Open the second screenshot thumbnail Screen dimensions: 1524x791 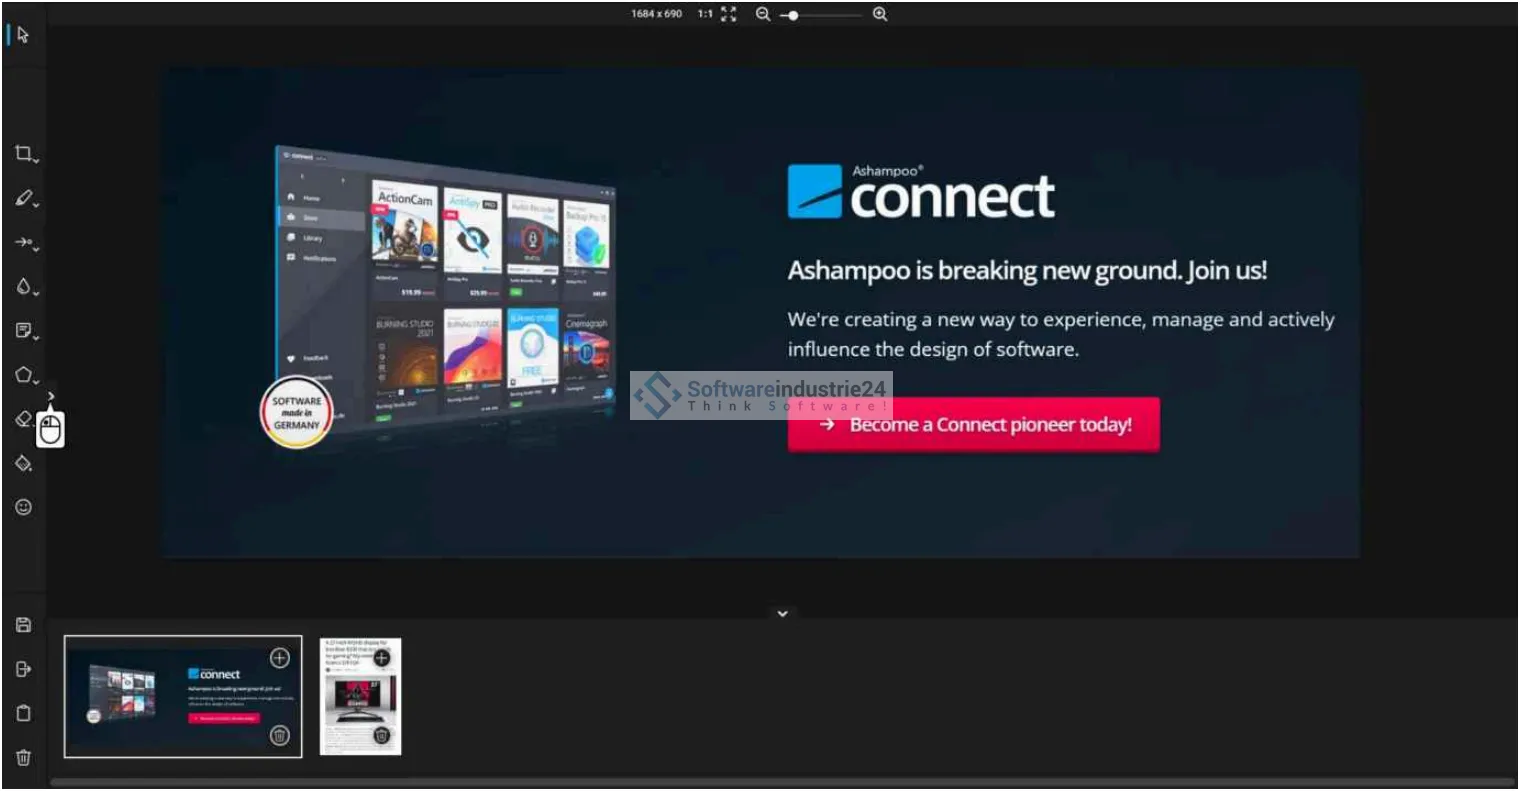(x=360, y=697)
